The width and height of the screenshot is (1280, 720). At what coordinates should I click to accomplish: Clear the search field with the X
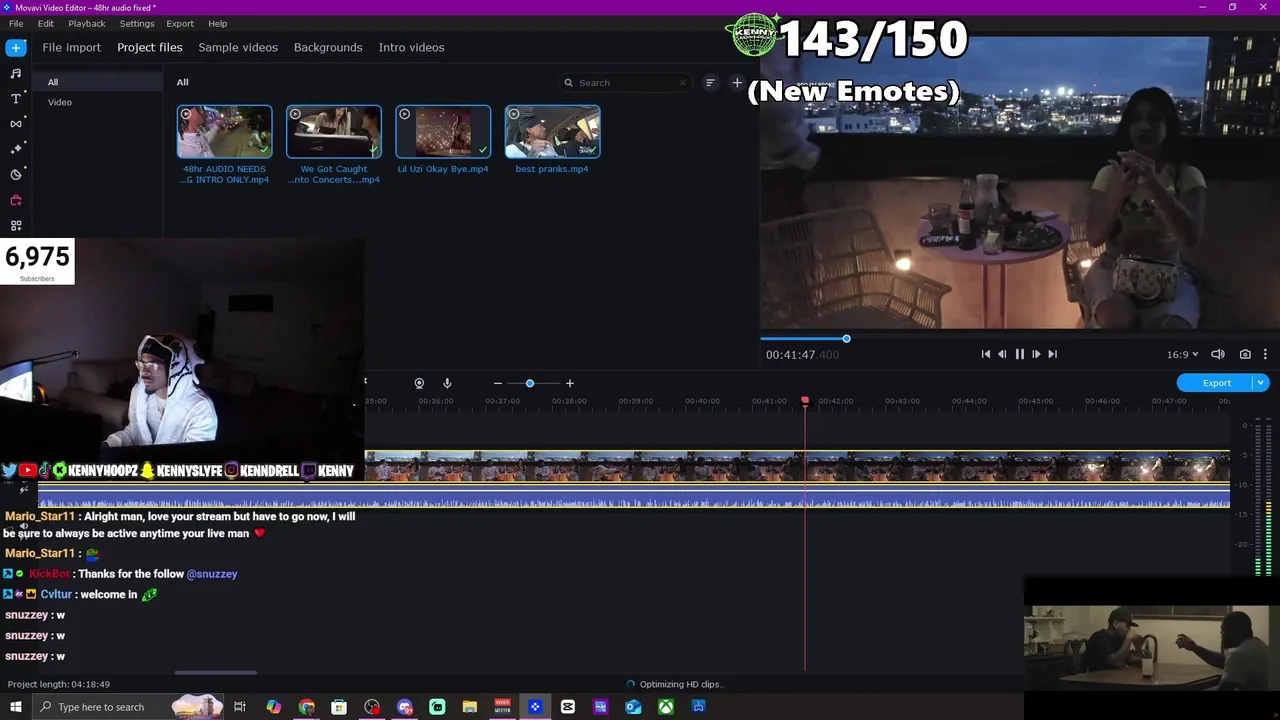683,83
